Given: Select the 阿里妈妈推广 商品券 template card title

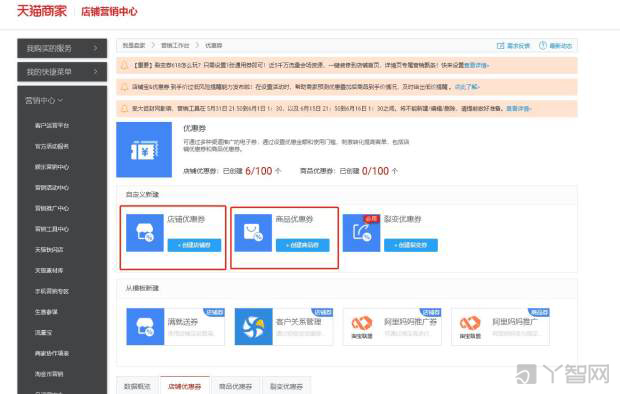Looking at the screenshot, I should [515, 322].
